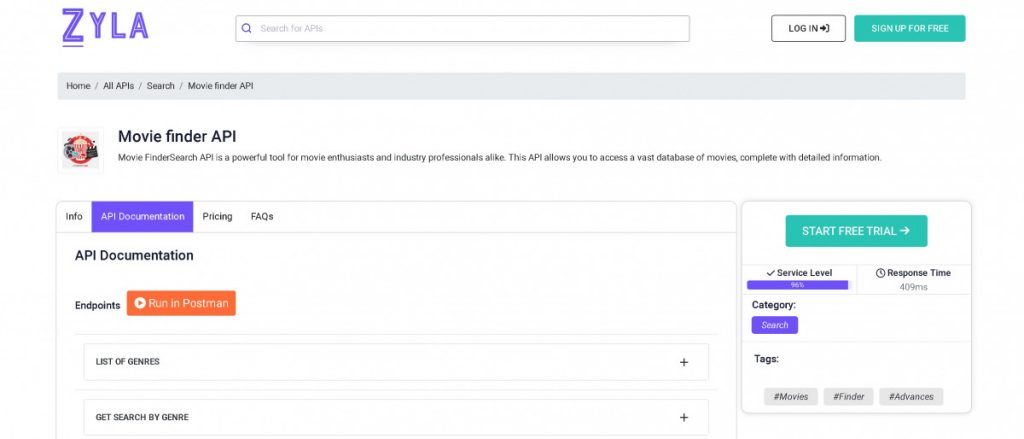Click the Movie finder API heading

pyautogui.click(x=177, y=137)
